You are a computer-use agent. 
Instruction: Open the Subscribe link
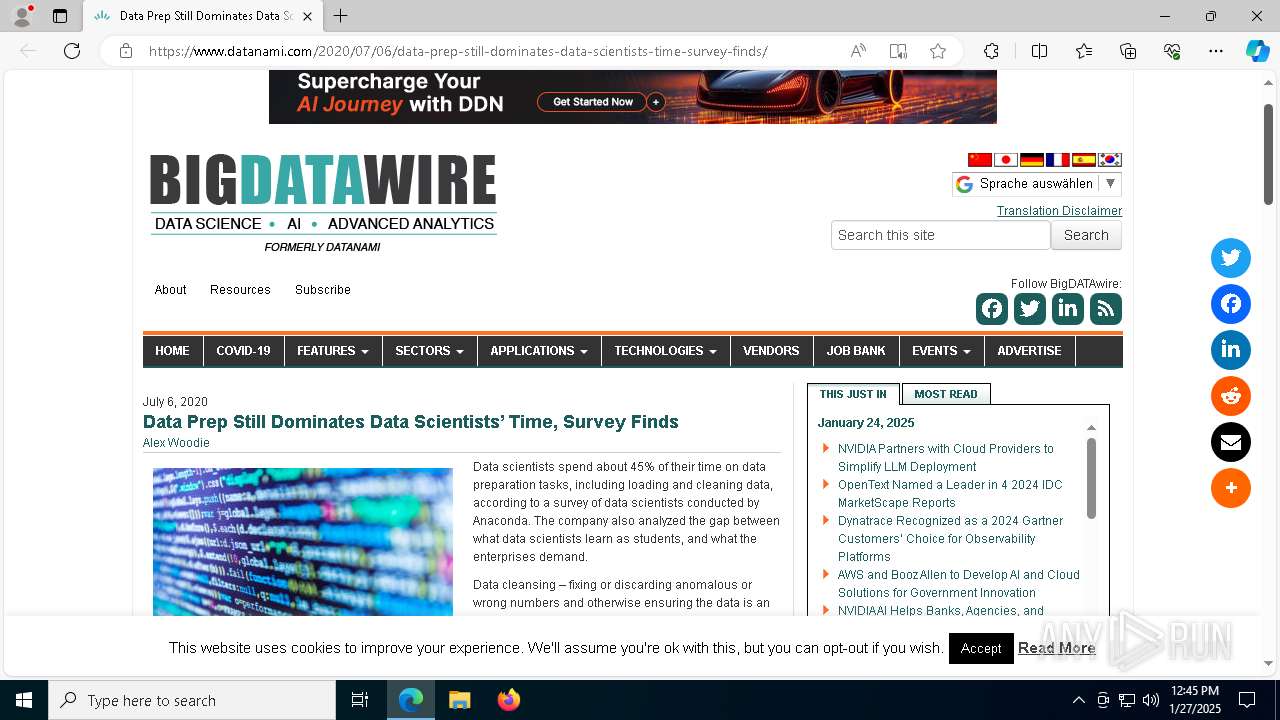[x=323, y=290]
